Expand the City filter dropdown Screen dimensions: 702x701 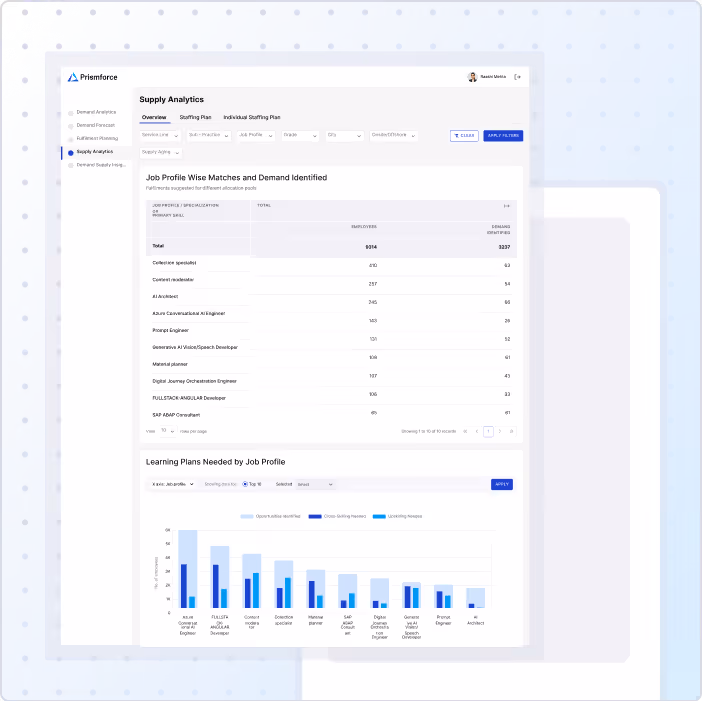pos(344,135)
